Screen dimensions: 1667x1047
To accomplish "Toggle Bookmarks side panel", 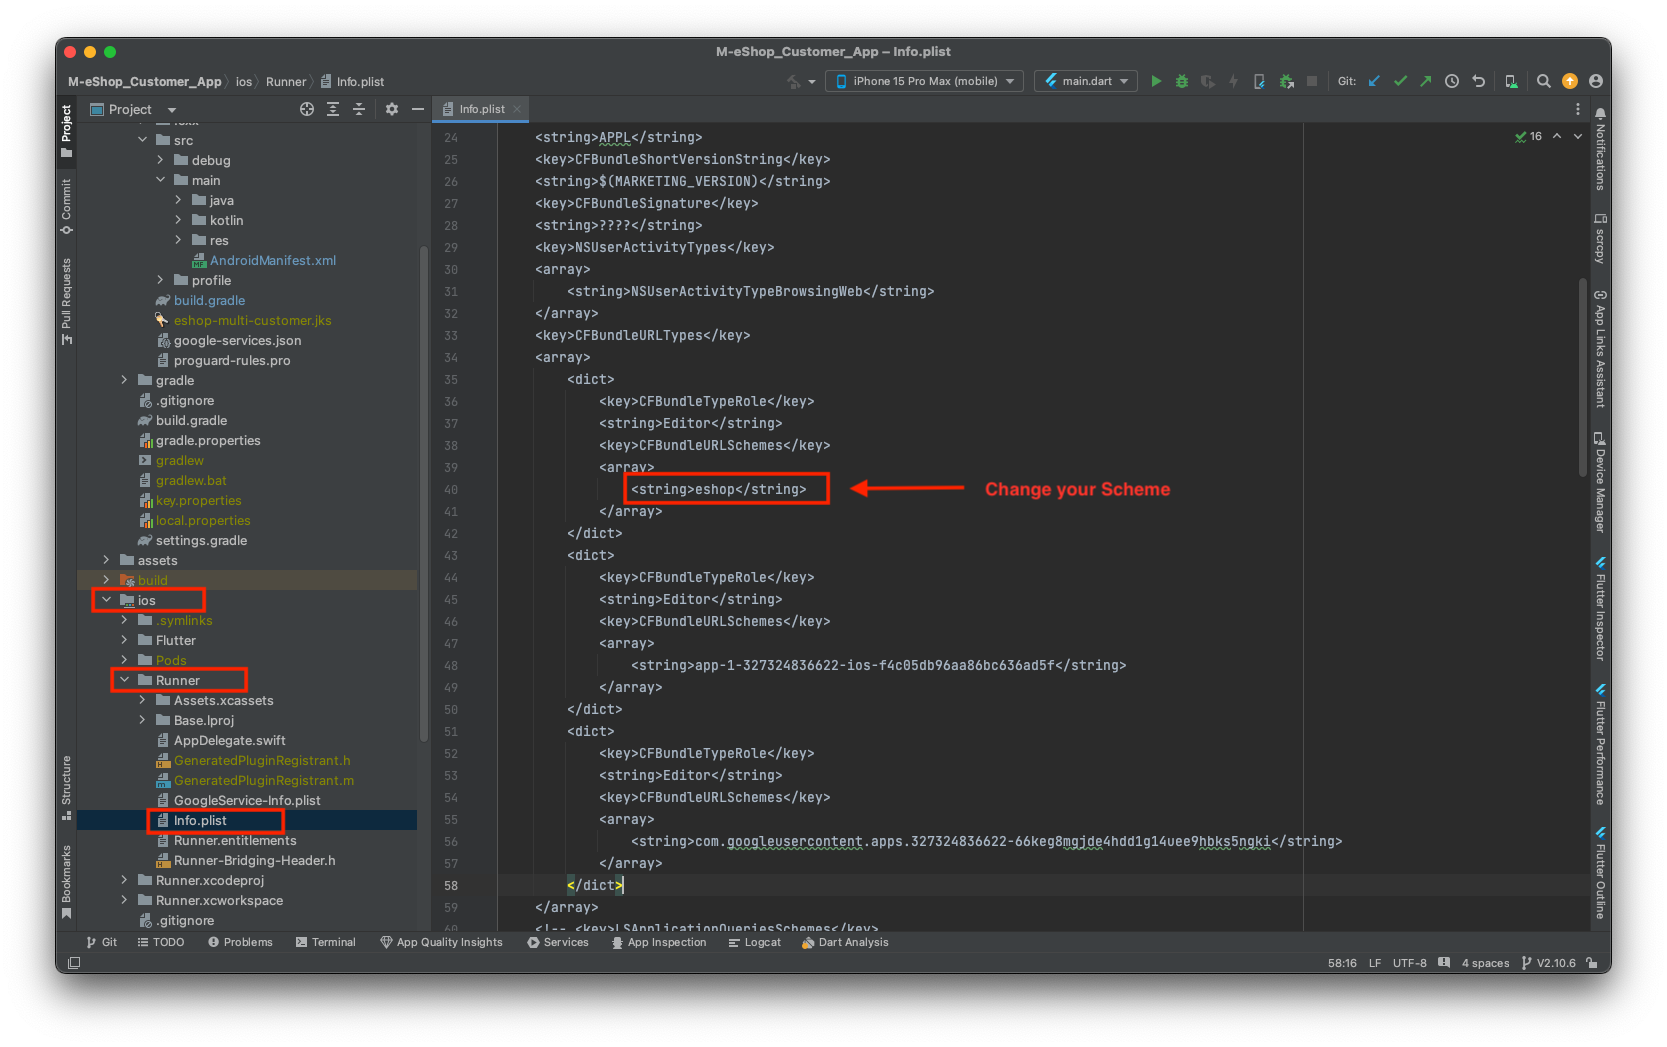I will tap(66, 881).
